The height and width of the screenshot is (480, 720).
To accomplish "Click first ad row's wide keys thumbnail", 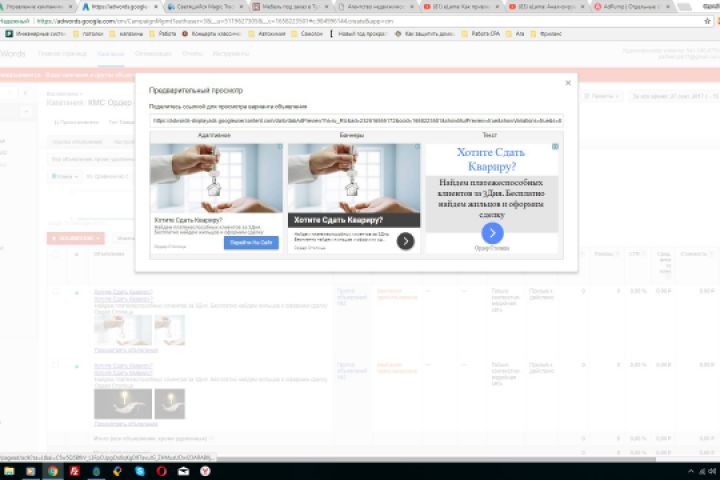I will pyautogui.click(x=123, y=330).
